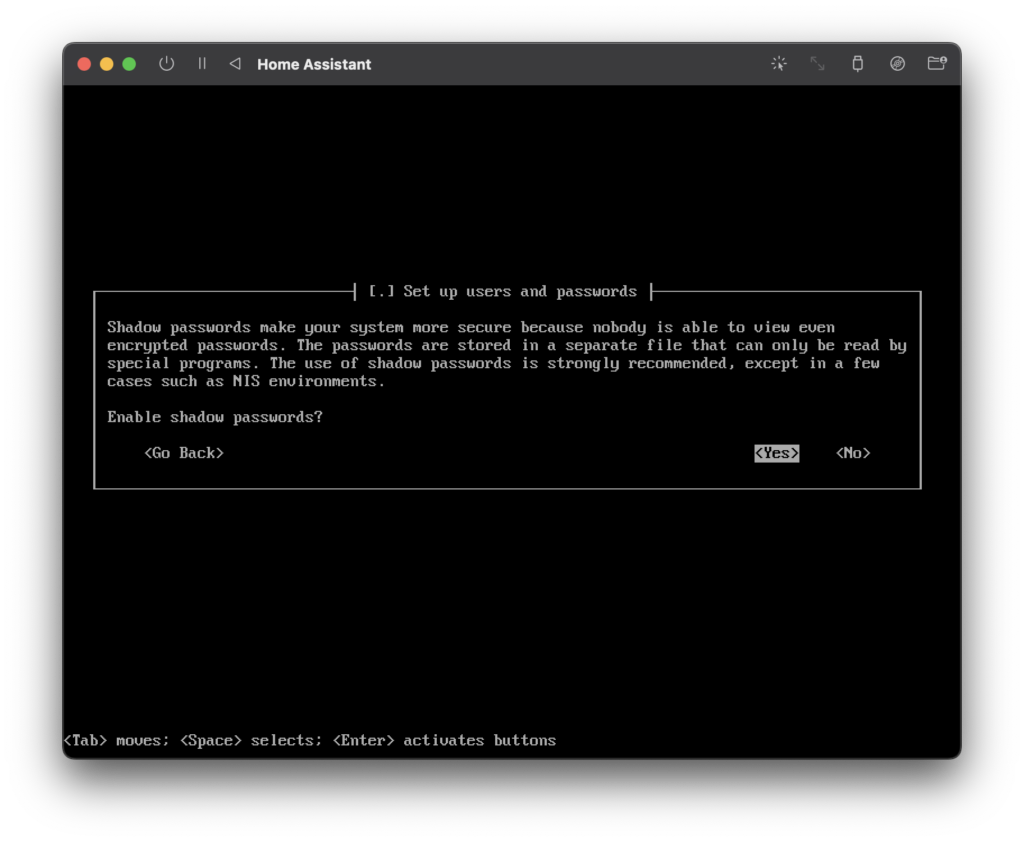Click the capture mouse cursor icon
1024x842 pixels.
click(x=778, y=63)
